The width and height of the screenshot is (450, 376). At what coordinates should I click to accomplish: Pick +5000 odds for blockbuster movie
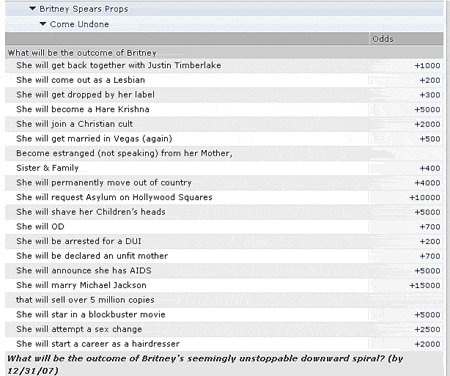[x=427, y=315]
